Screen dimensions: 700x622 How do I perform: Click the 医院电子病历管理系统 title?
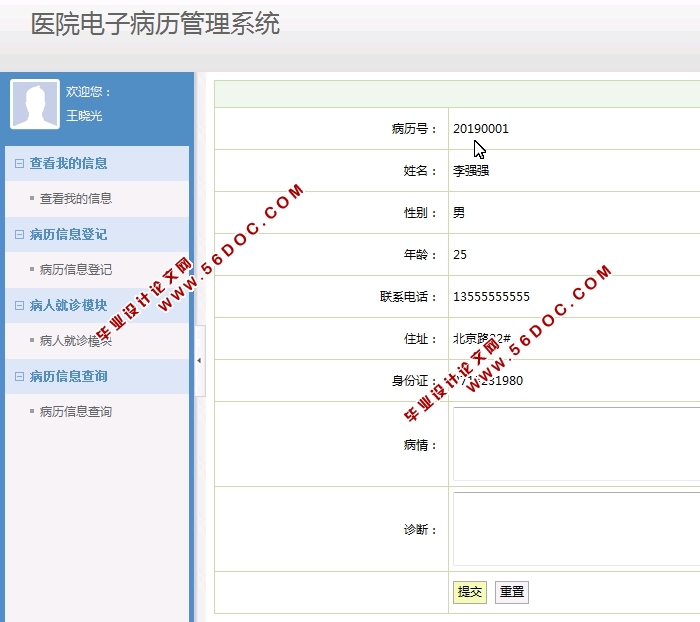pyautogui.click(x=155, y=24)
